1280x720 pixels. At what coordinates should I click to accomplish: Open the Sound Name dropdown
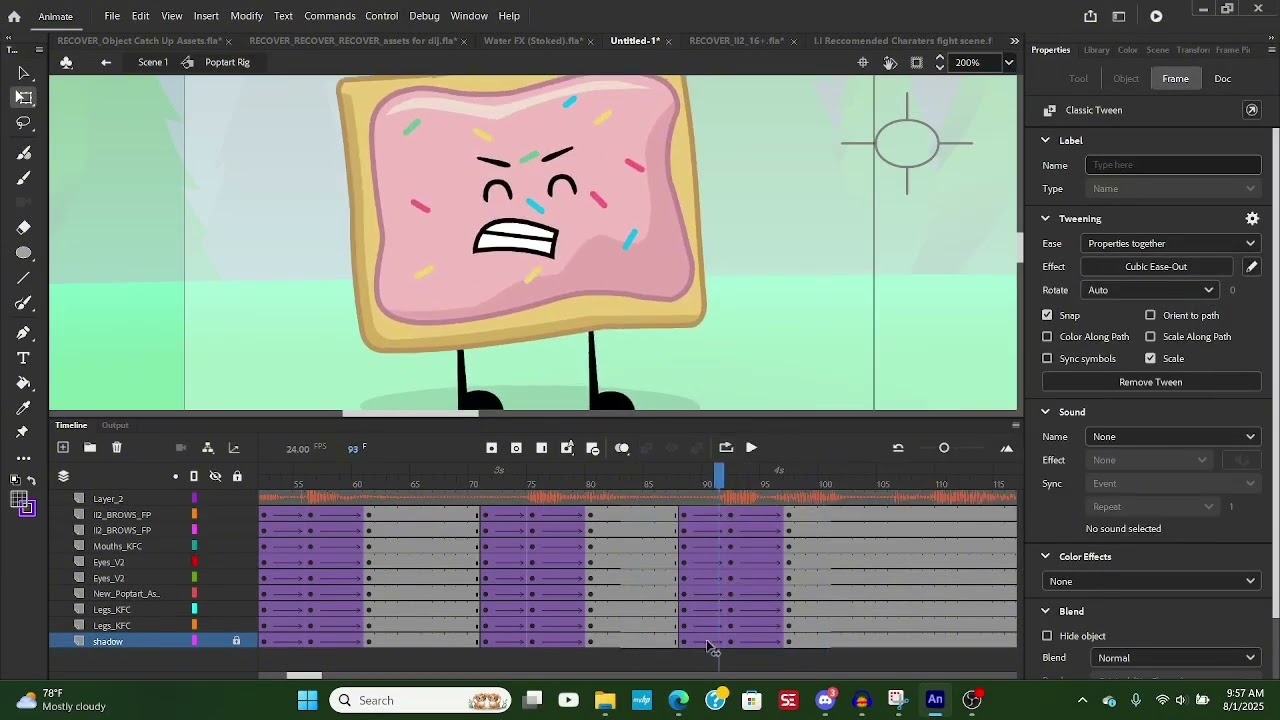click(1173, 437)
